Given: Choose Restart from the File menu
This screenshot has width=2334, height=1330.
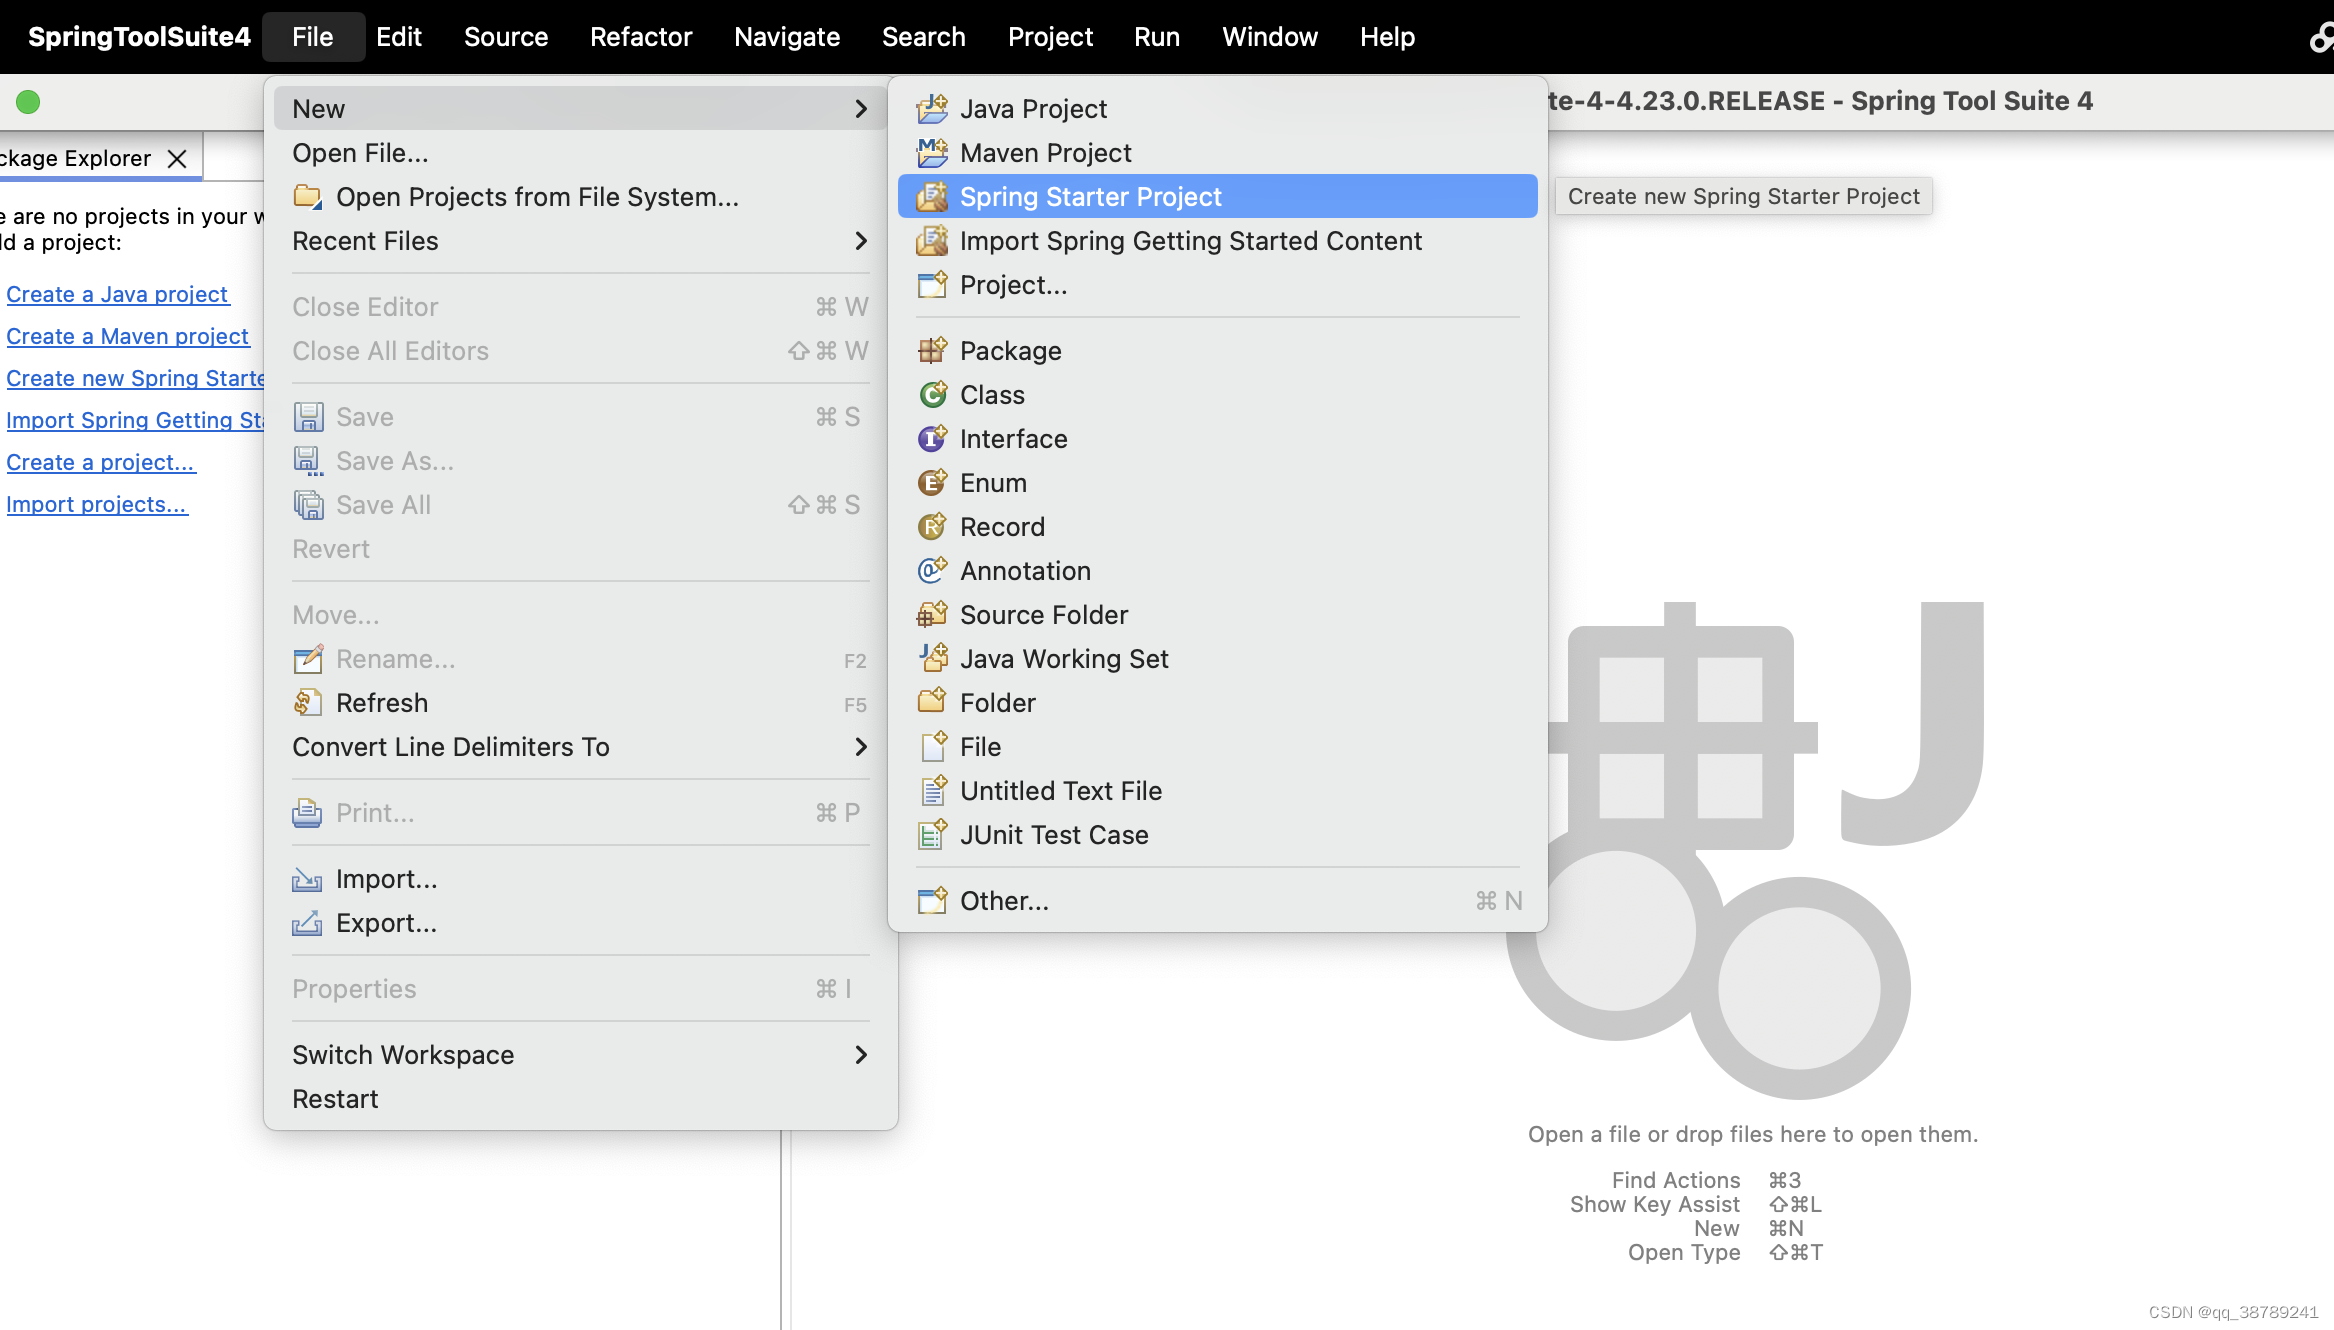Looking at the screenshot, I should click(x=335, y=1099).
